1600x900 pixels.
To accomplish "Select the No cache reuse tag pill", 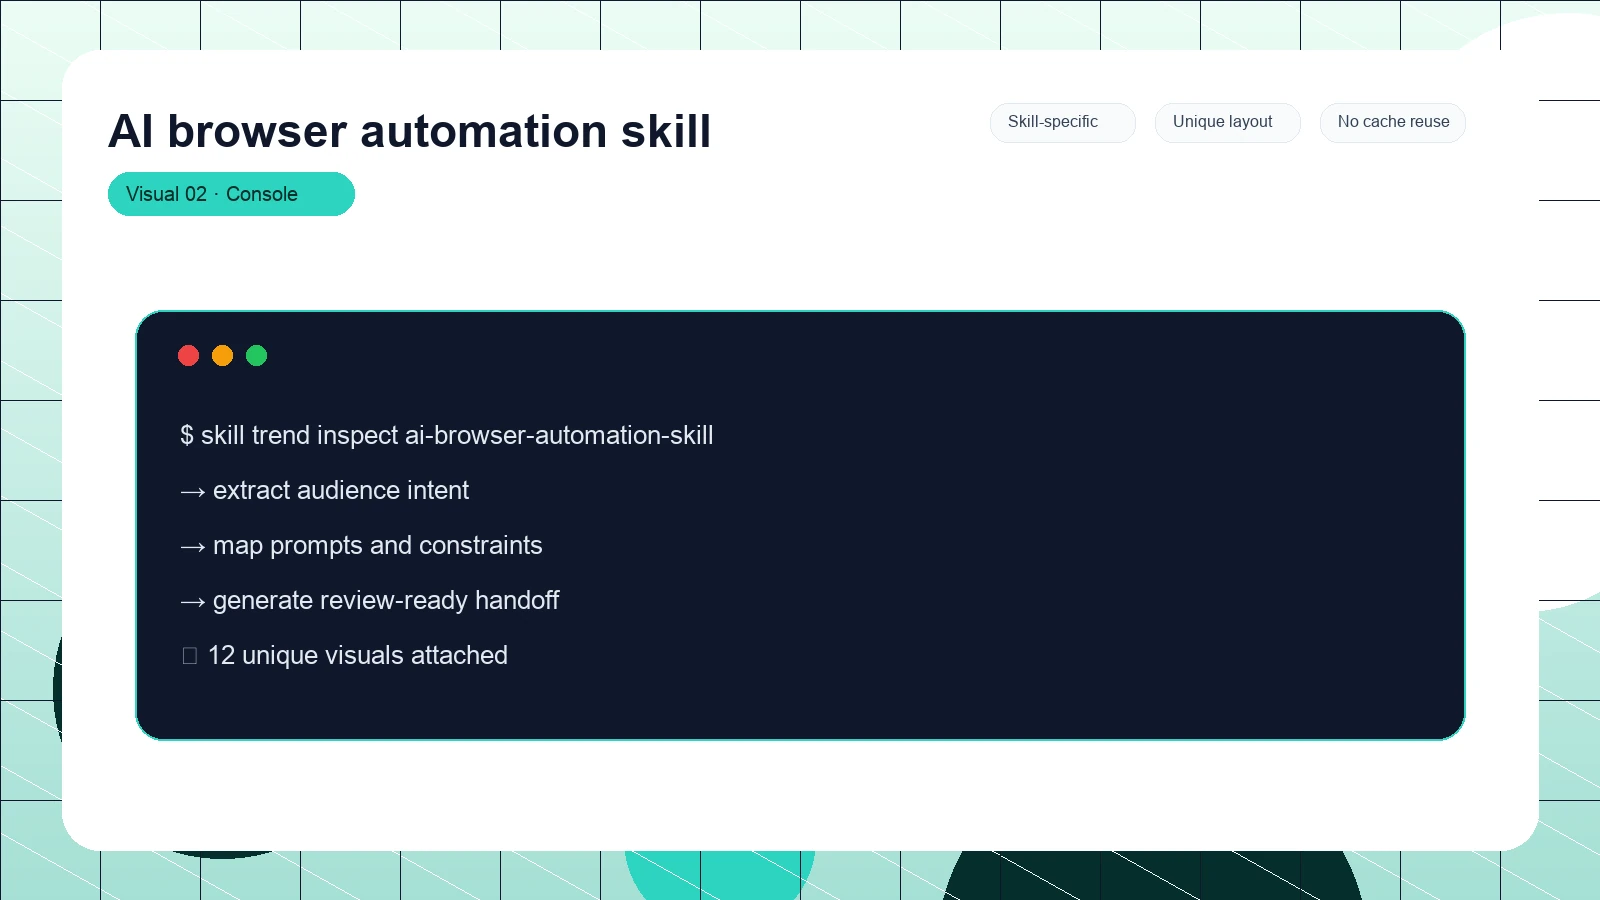I will click(1392, 122).
